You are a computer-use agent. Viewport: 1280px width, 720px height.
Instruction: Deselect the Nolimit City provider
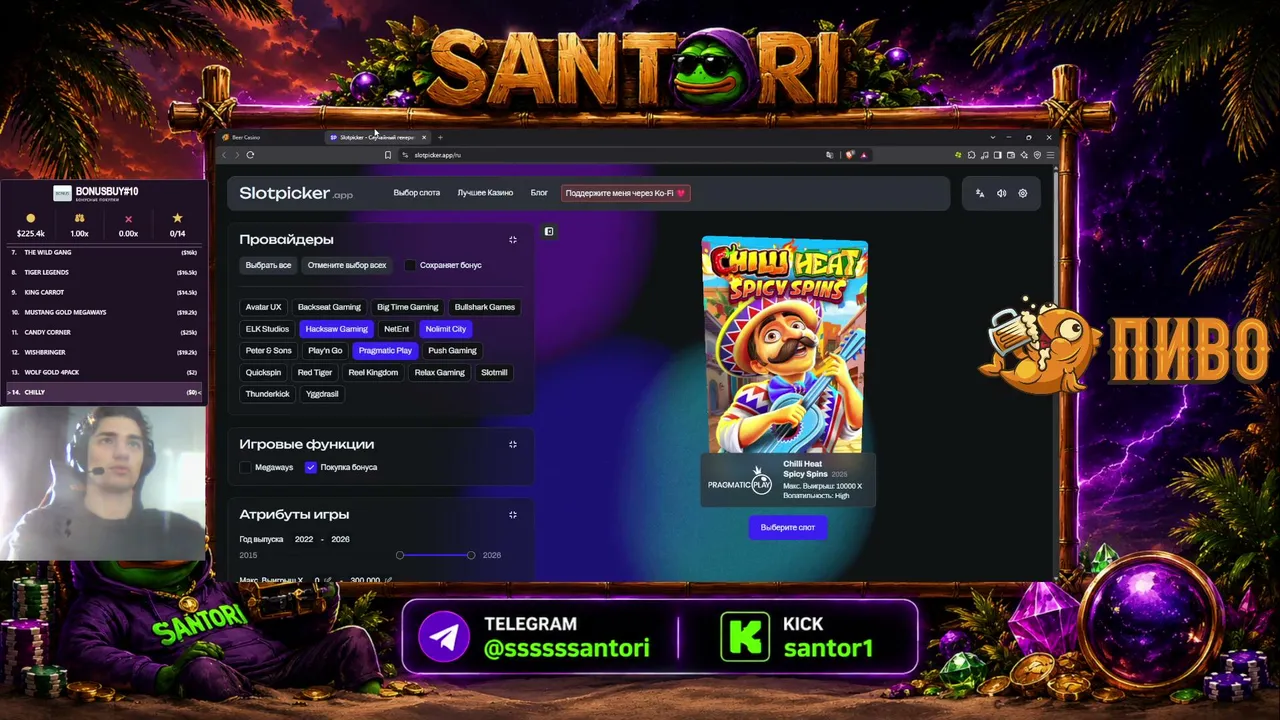[446, 329]
